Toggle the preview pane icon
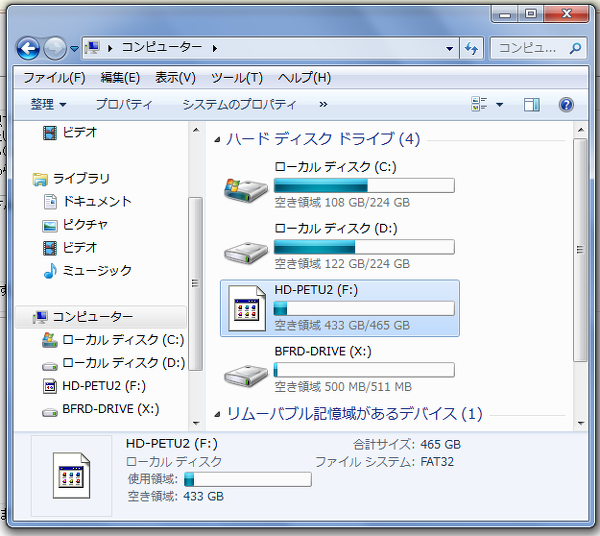The height and width of the screenshot is (536, 600). (x=532, y=104)
